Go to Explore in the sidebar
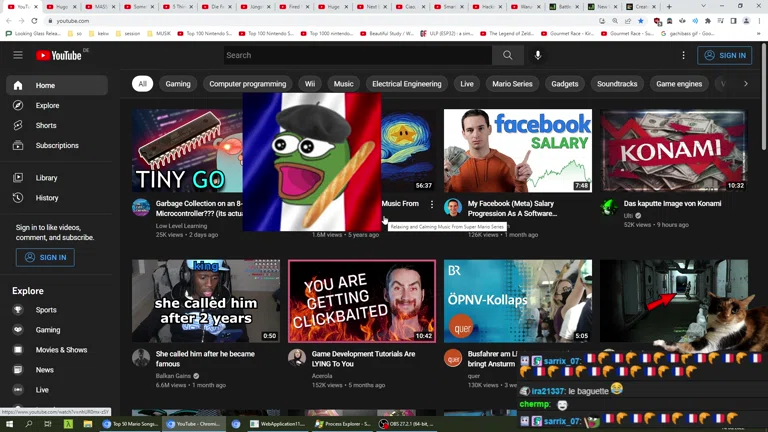Viewport: 768px width, 432px height. pos(47,105)
